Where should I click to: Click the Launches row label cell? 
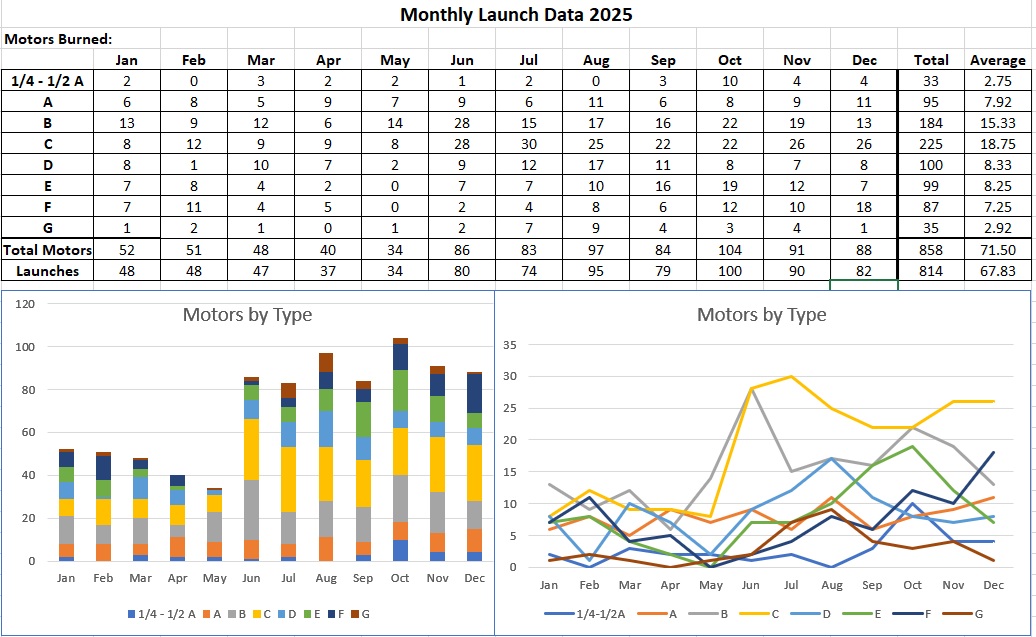click(48, 270)
